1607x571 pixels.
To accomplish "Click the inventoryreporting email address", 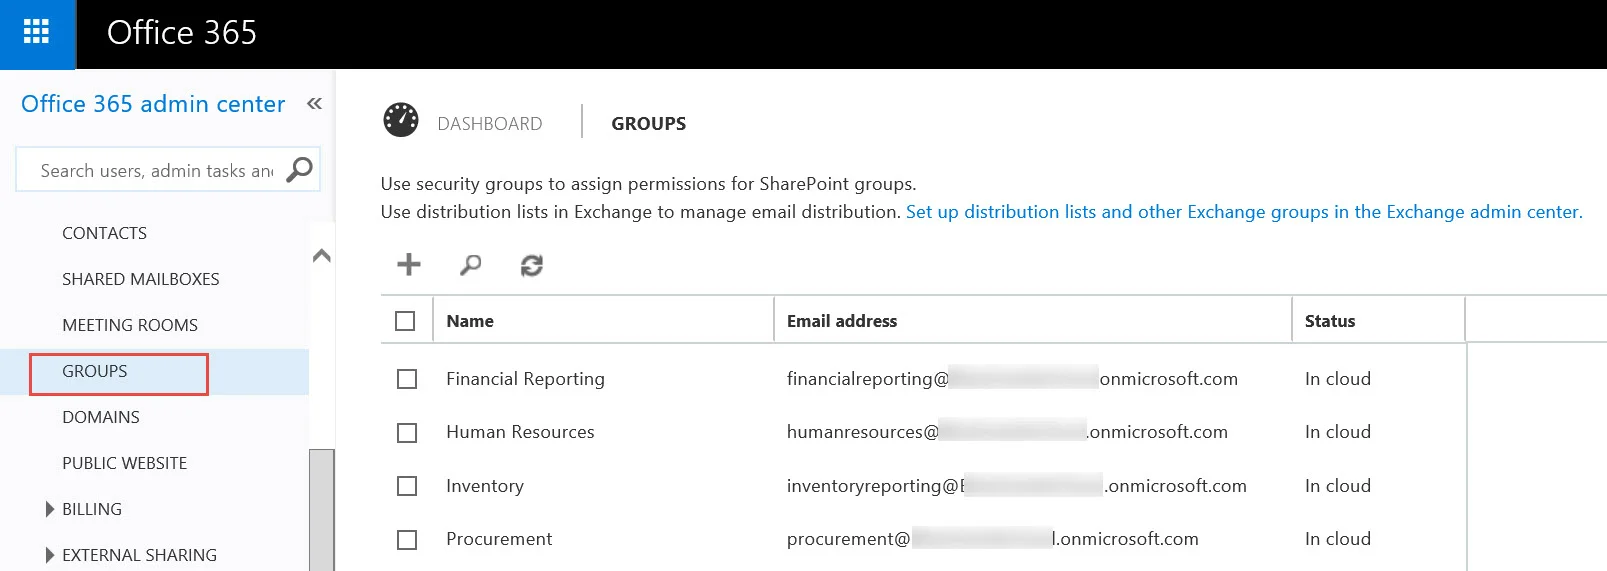I will tap(1017, 486).
